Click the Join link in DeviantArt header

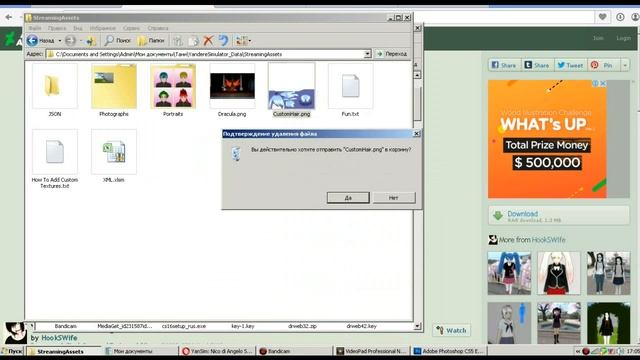[598, 38]
